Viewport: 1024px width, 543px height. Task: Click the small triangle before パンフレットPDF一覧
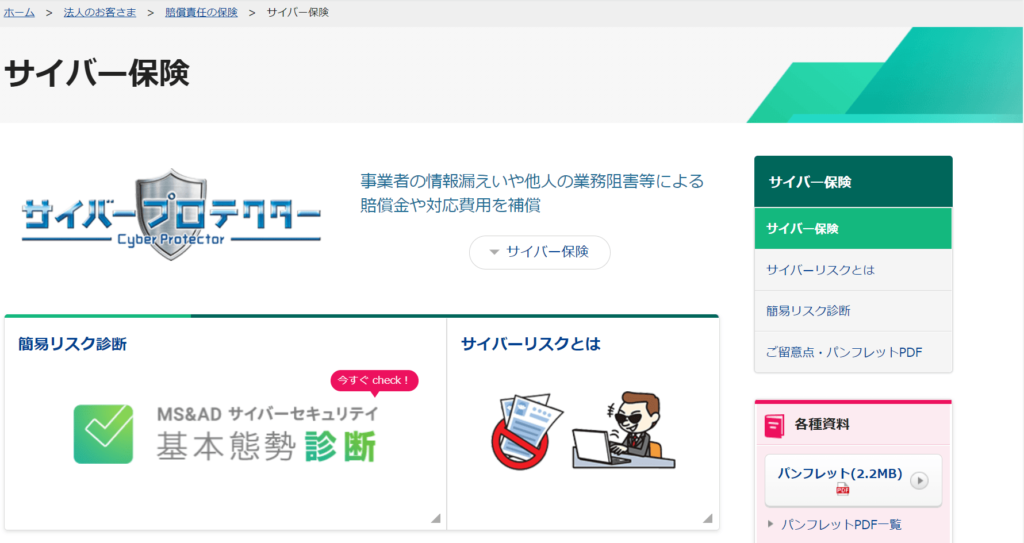click(771, 524)
